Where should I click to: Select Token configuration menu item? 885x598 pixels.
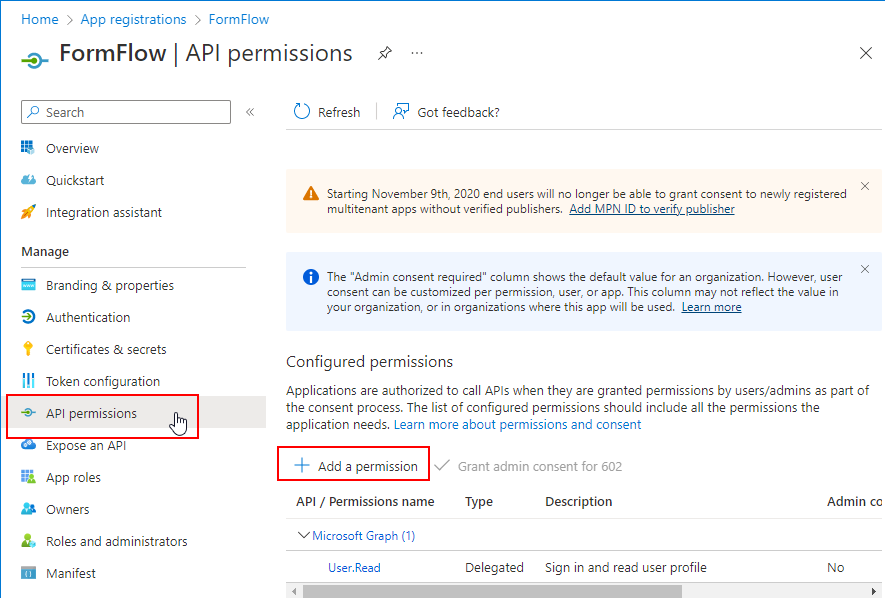pyautogui.click(x=103, y=381)
